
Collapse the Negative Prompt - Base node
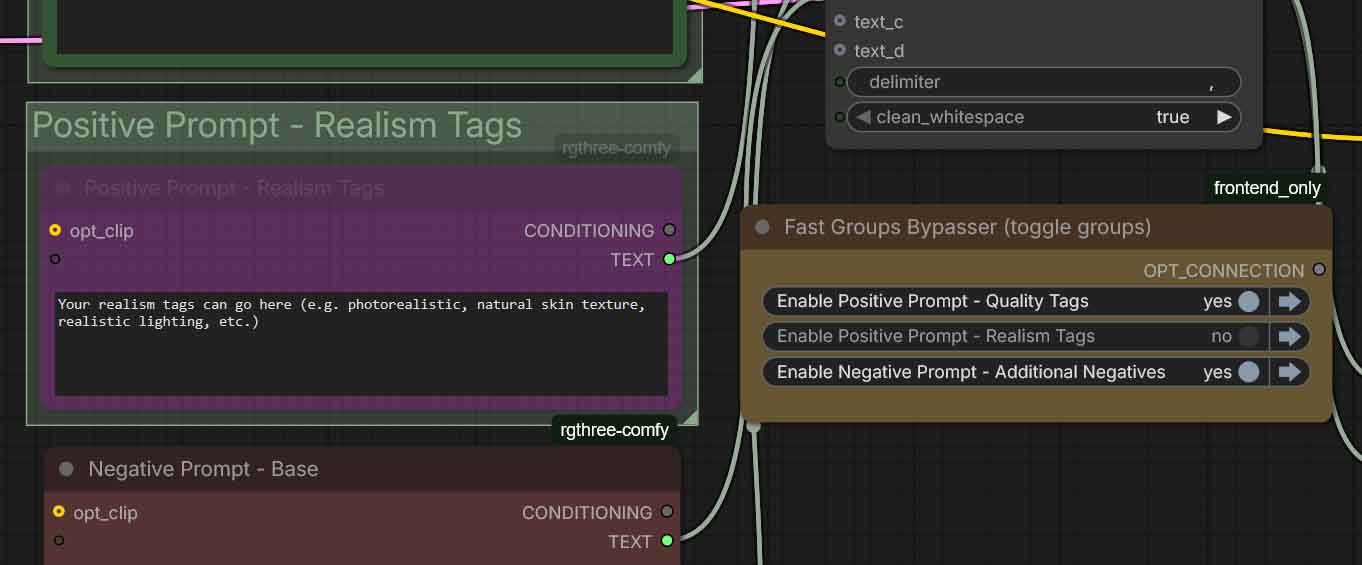coord(66,469)
